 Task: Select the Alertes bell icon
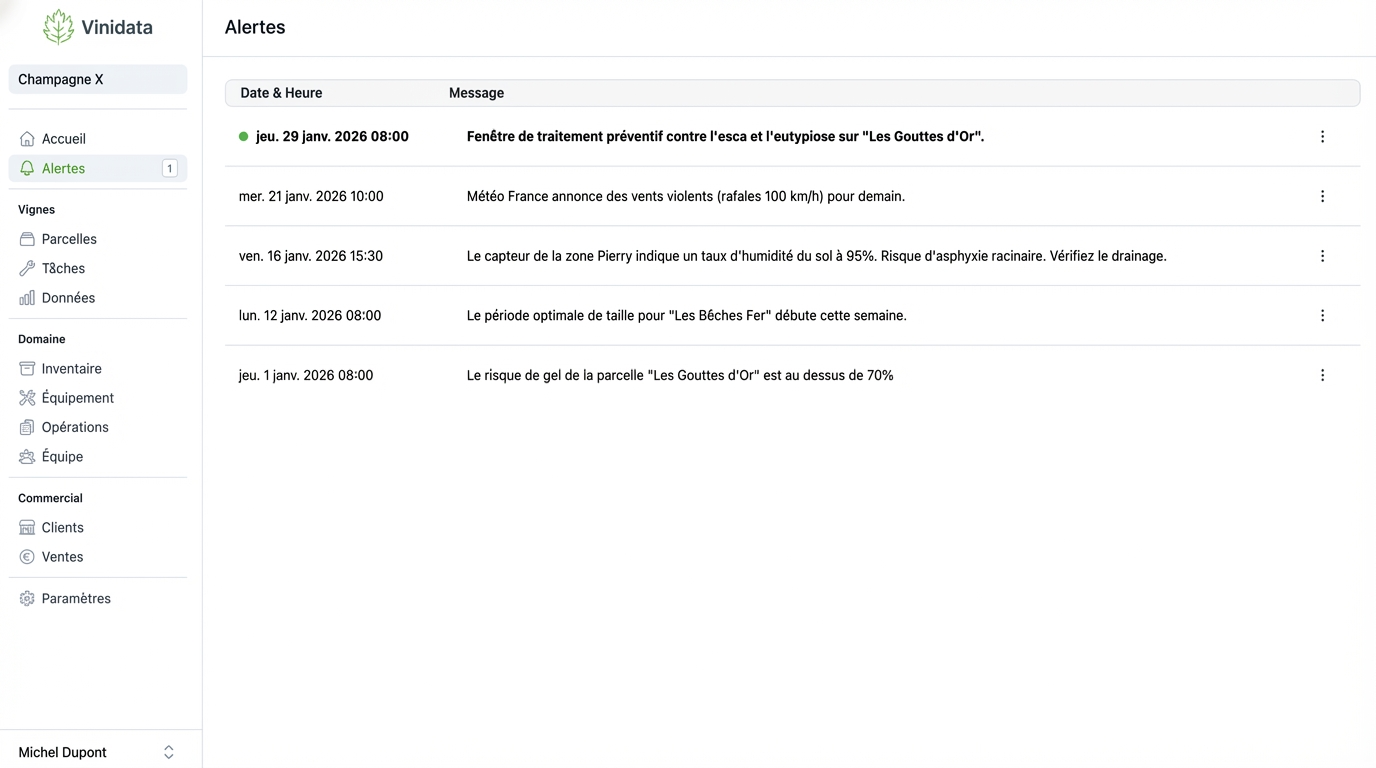(x=26, y=168)
